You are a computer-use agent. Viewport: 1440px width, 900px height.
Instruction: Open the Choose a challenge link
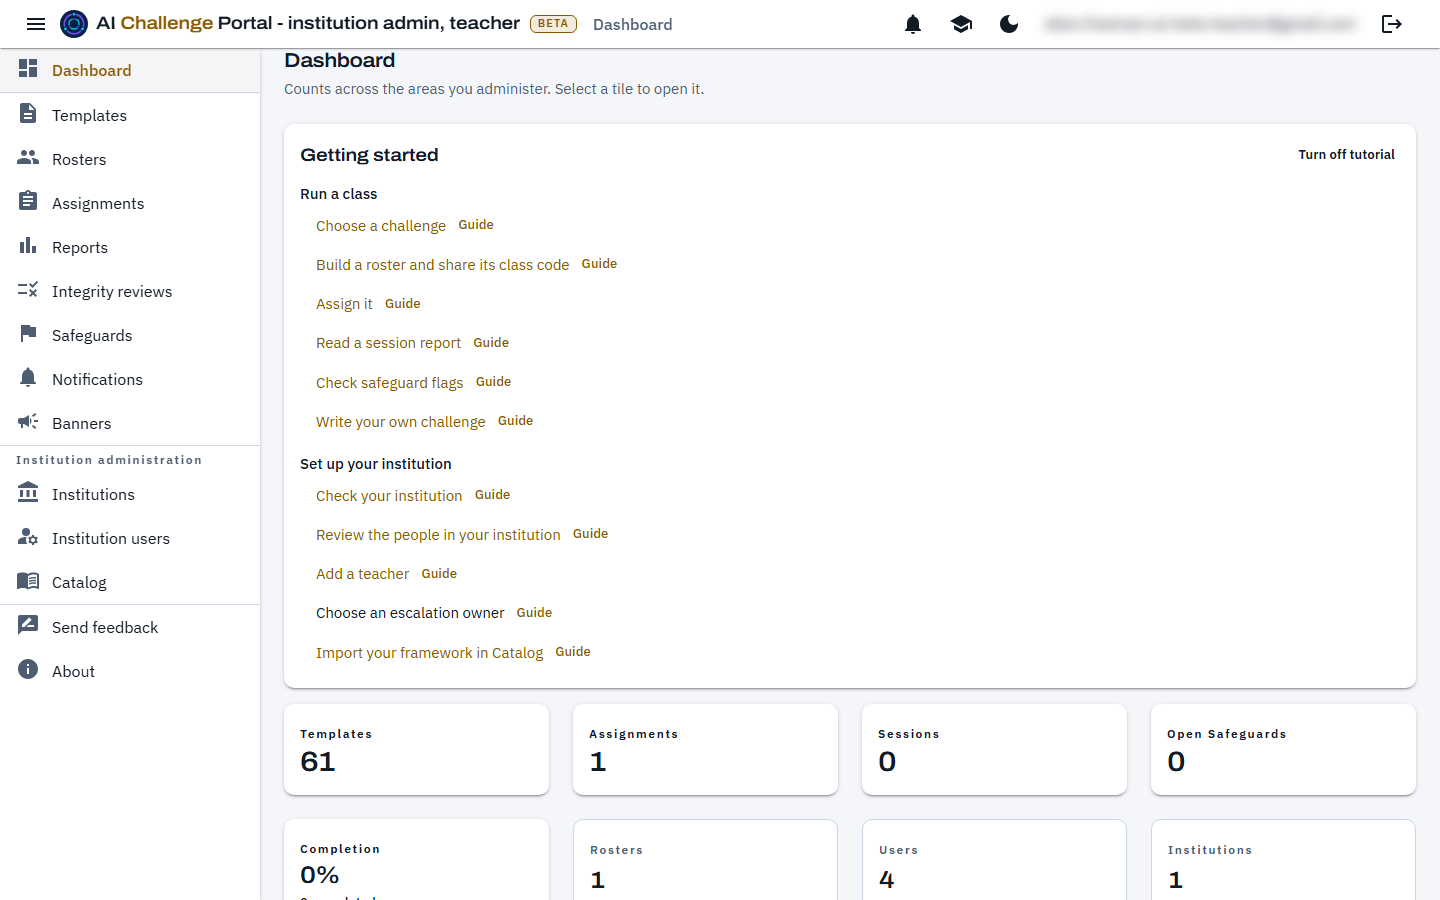381,226
